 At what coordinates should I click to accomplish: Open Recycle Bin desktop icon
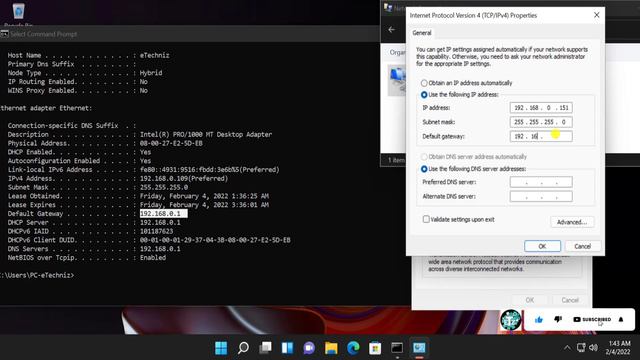pos(18,13)
